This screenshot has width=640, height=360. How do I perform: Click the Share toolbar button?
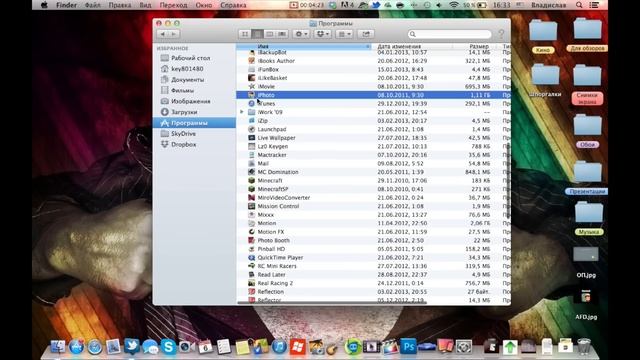point(366,34)
